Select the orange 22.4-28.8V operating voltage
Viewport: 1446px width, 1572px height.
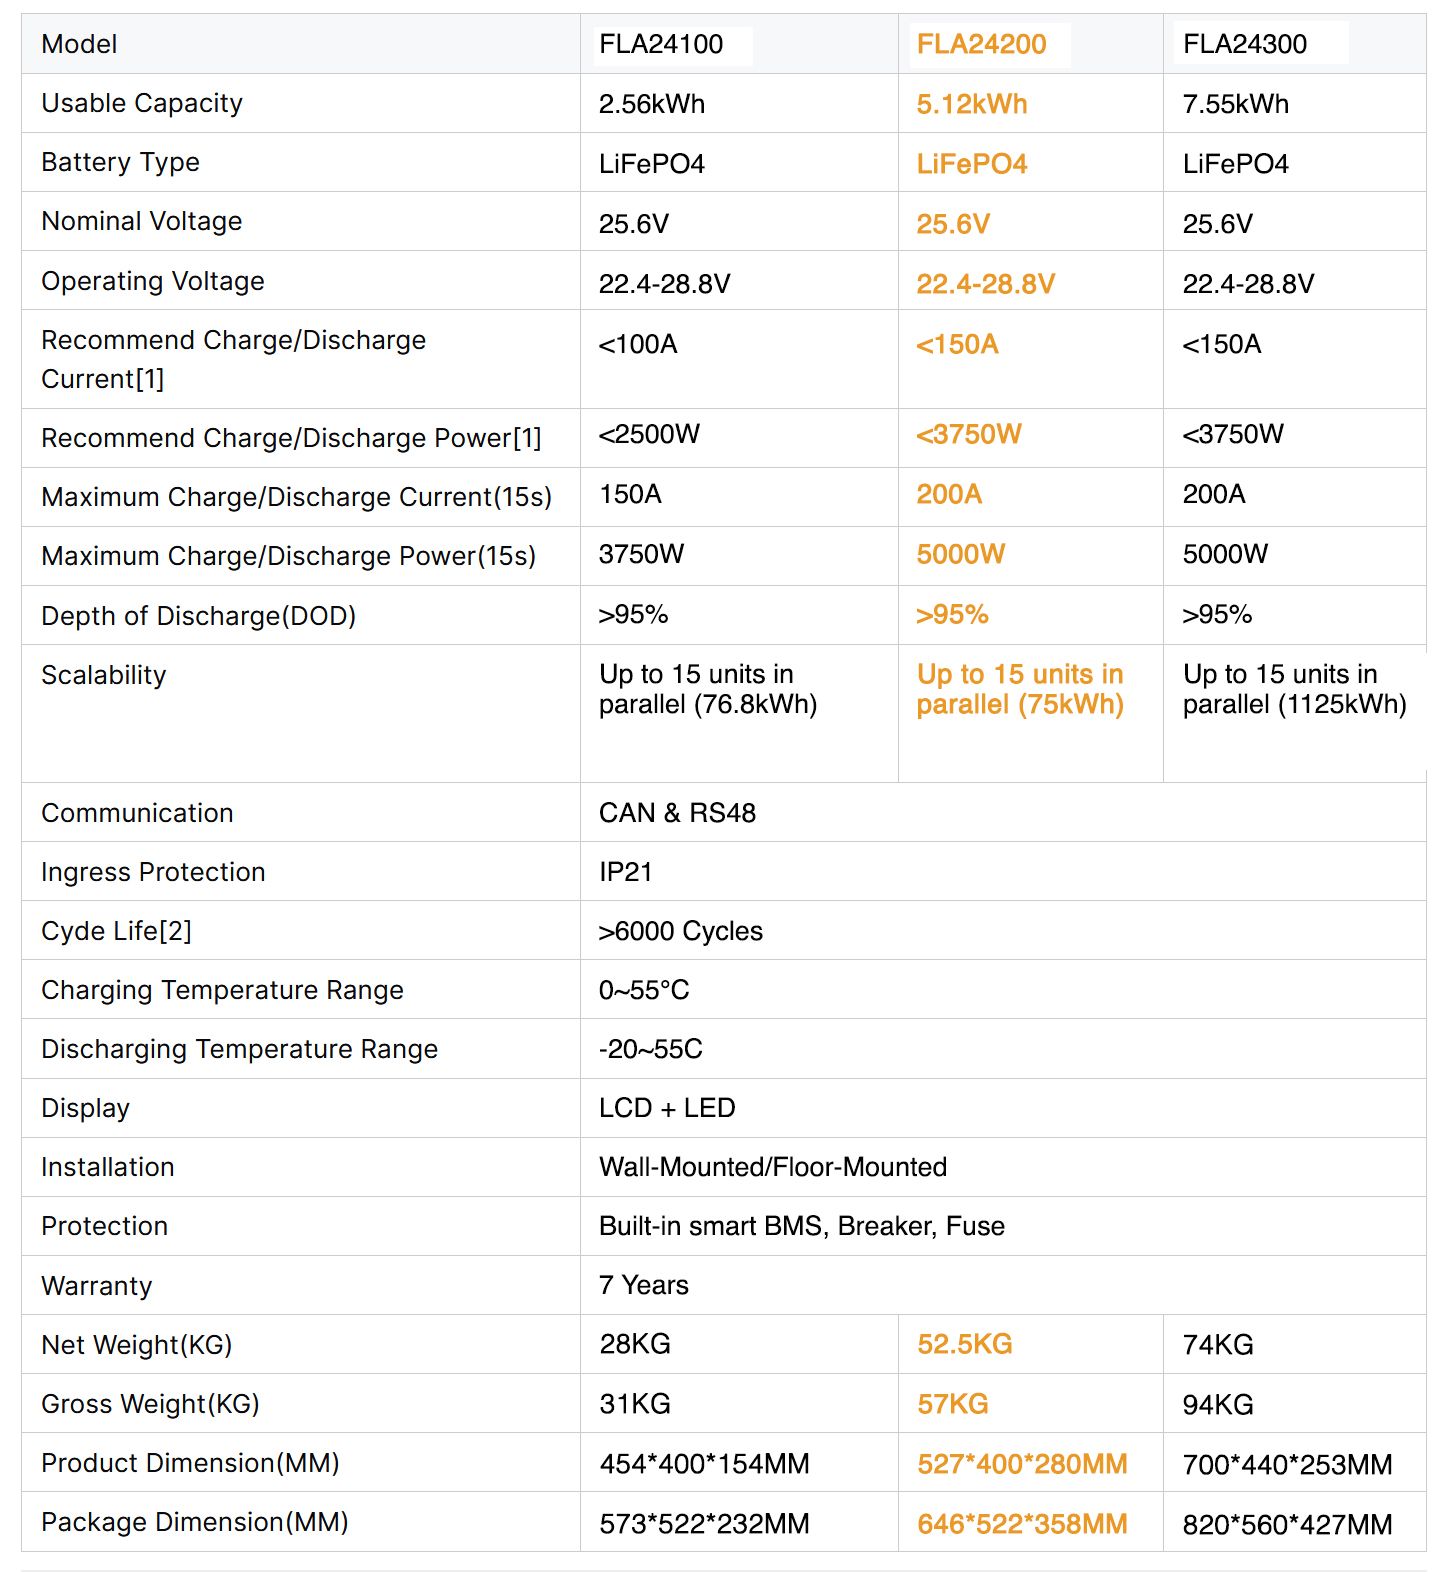click(985, 284)
